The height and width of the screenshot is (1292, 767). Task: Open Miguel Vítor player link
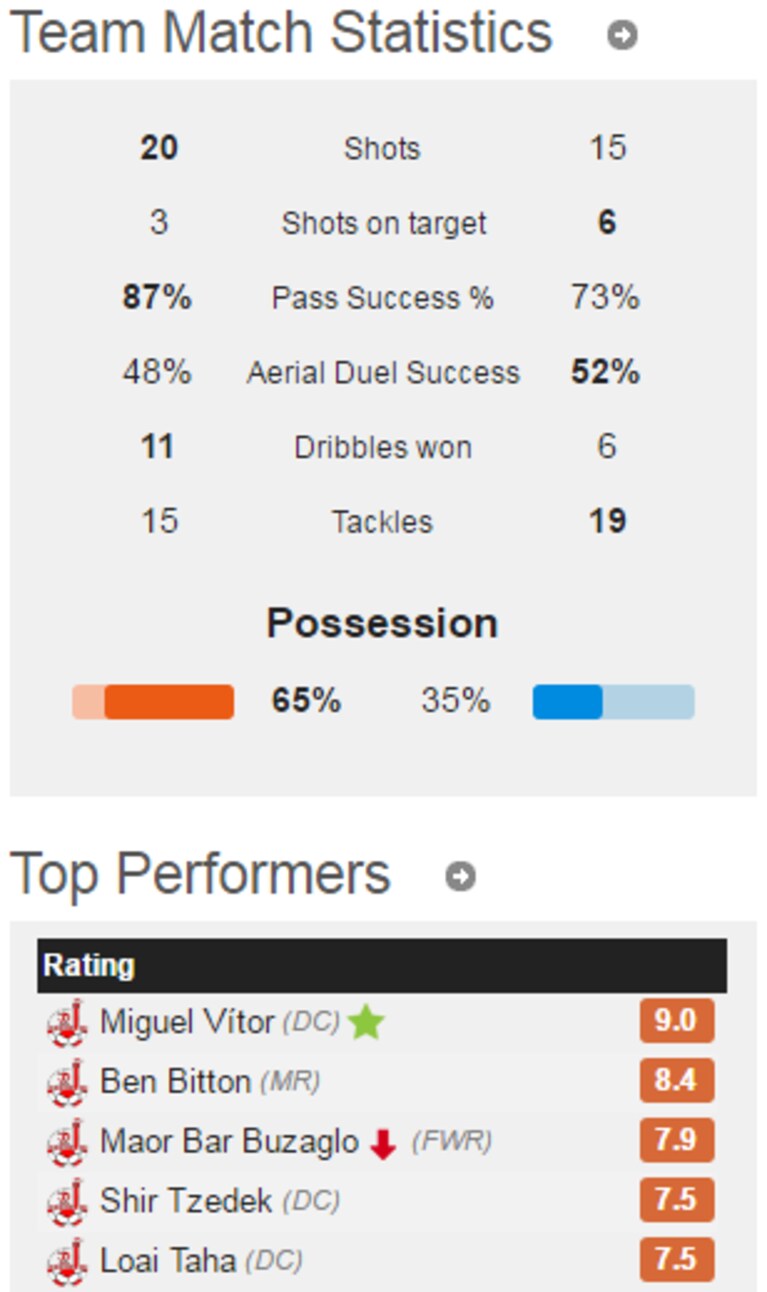click(x=187, y=1022)
